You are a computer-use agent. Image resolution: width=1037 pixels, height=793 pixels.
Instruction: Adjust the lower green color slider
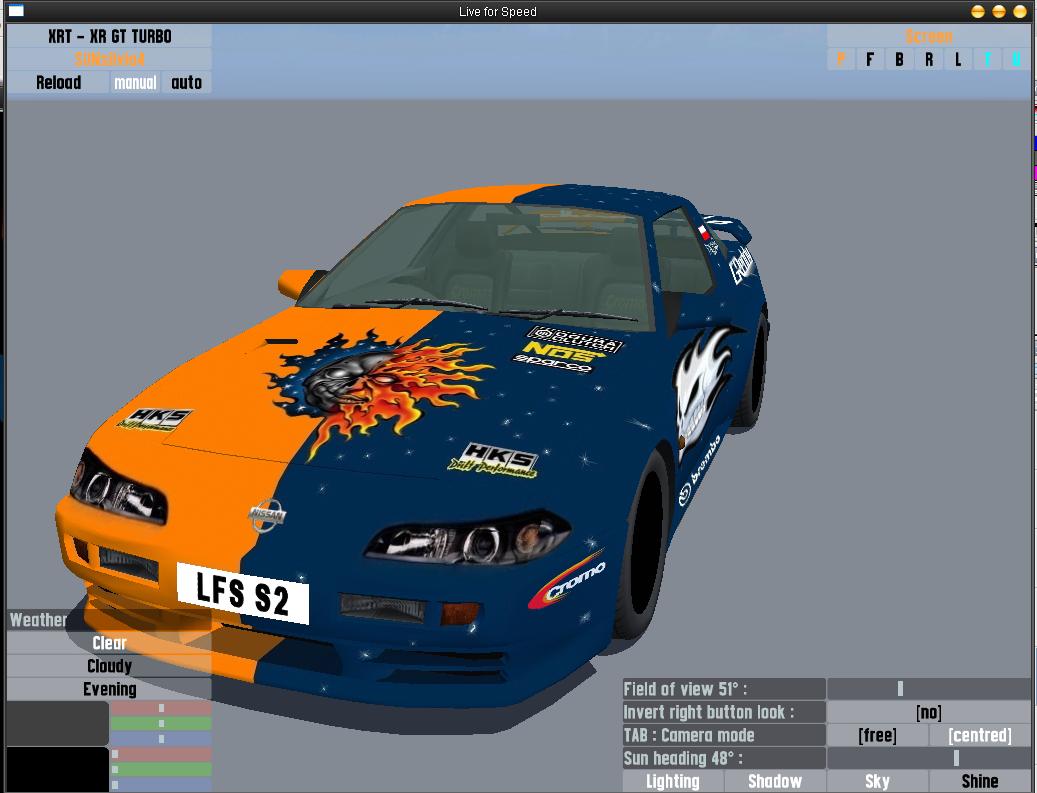[x=161, y=769]
